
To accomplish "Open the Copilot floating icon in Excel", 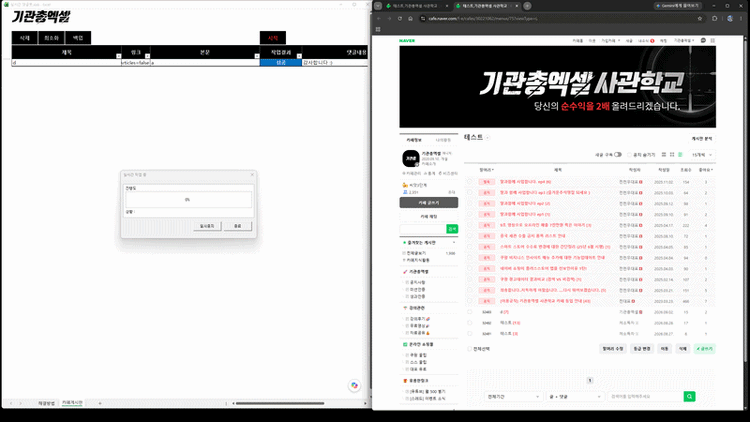I will pos(354,385).
